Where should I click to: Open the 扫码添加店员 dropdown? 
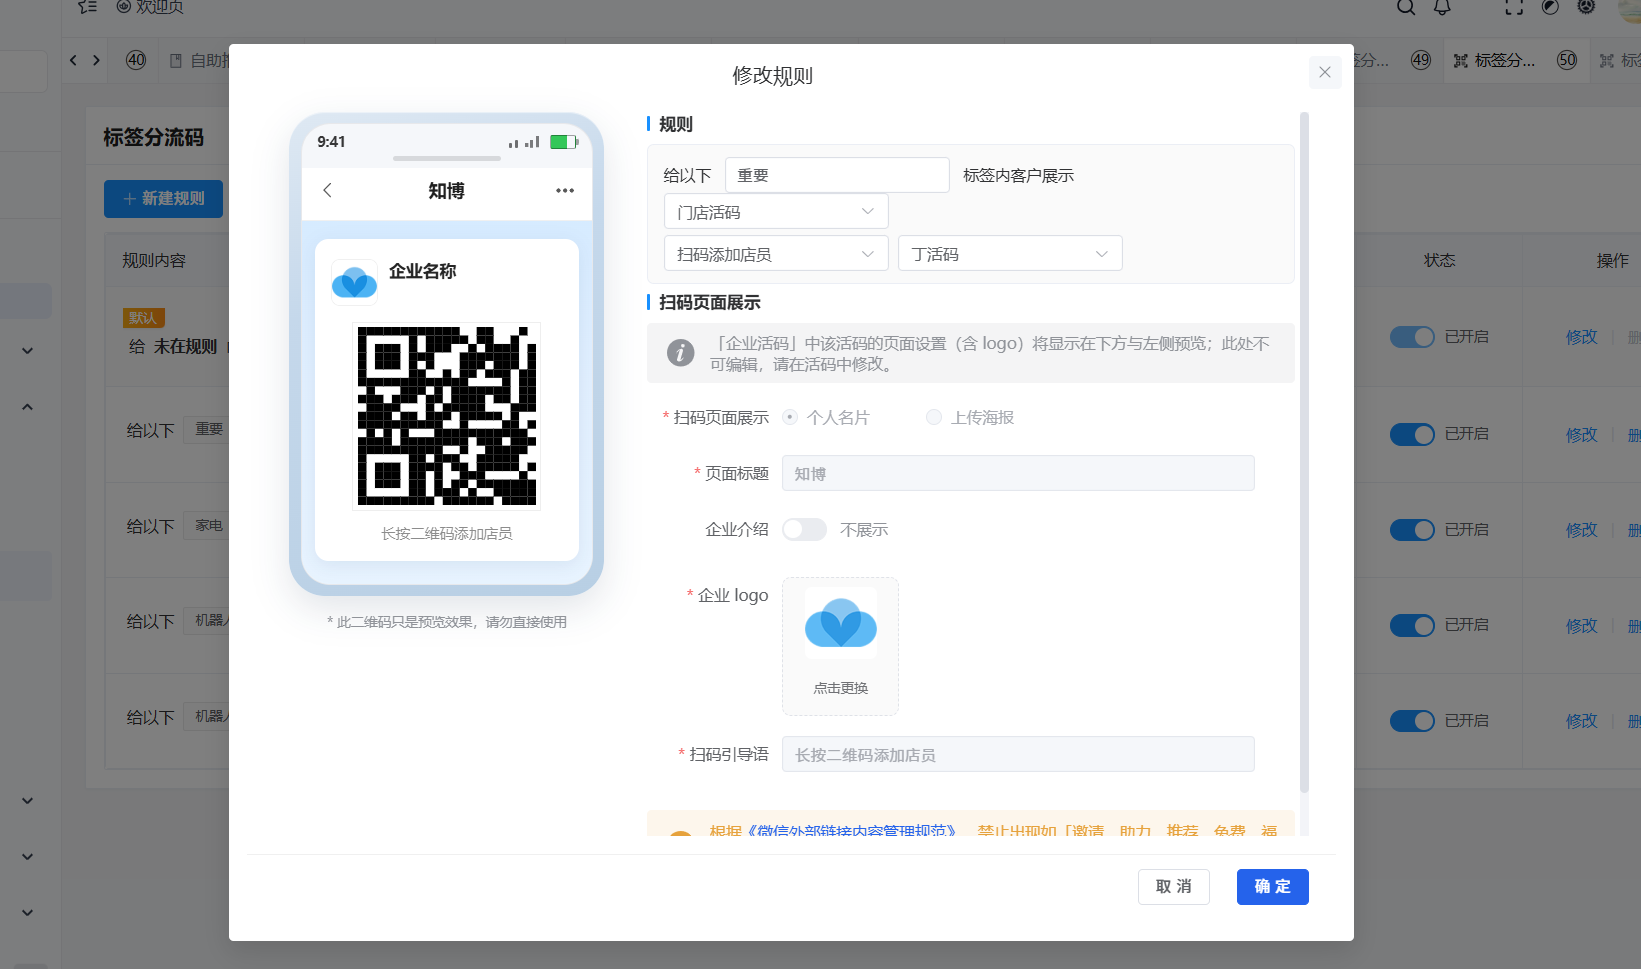[776, 254]
